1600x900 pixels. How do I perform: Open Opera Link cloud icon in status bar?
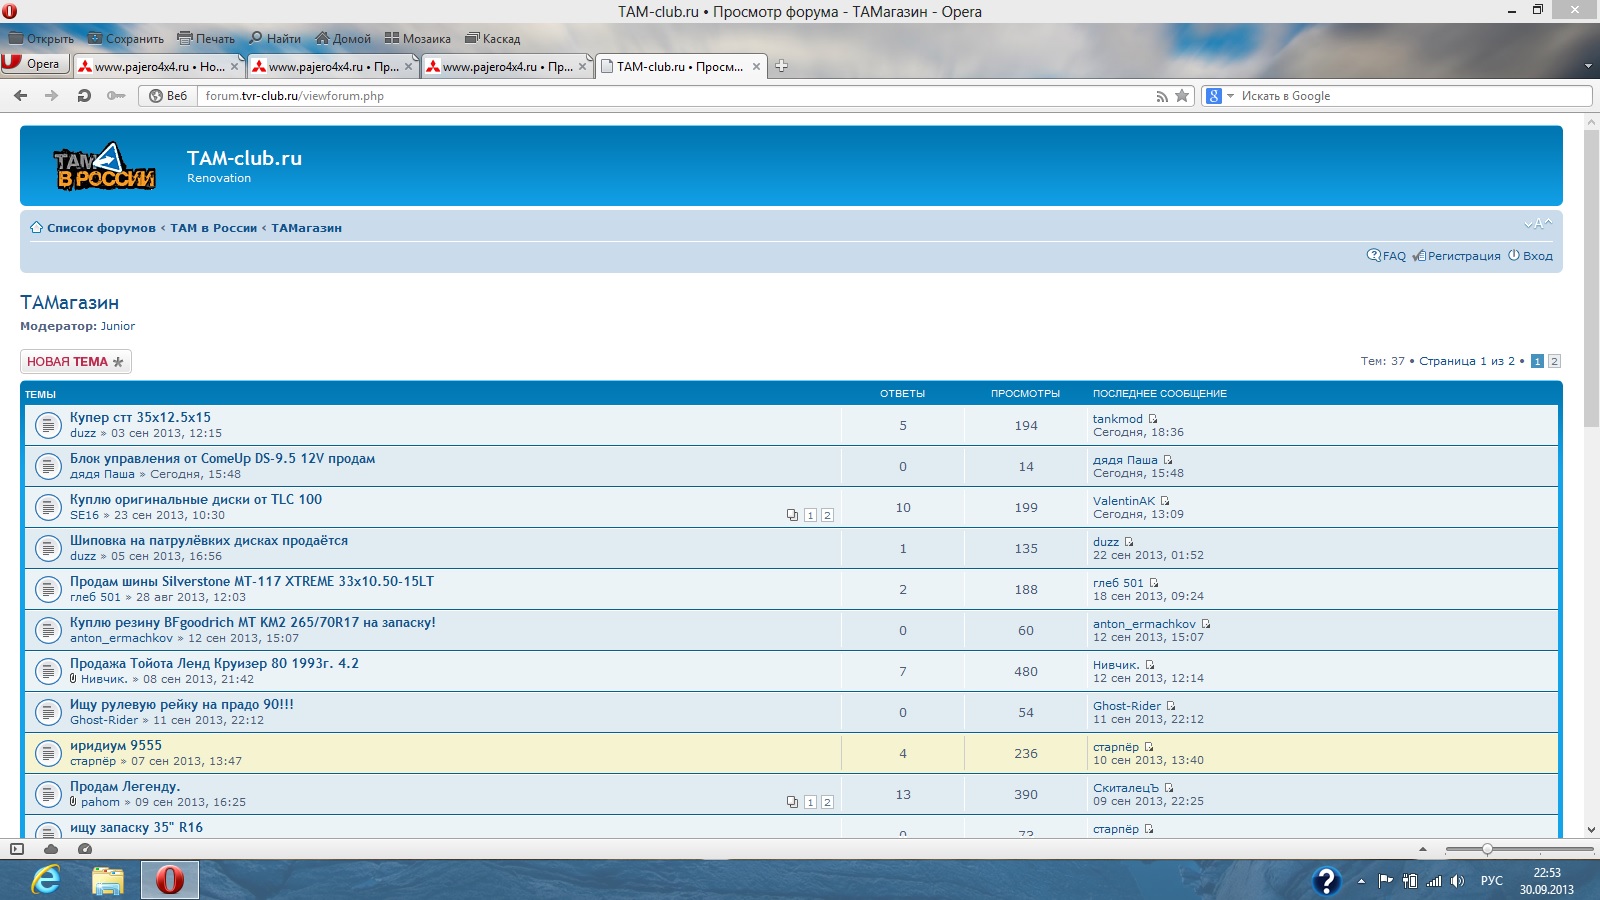(51, 849)
